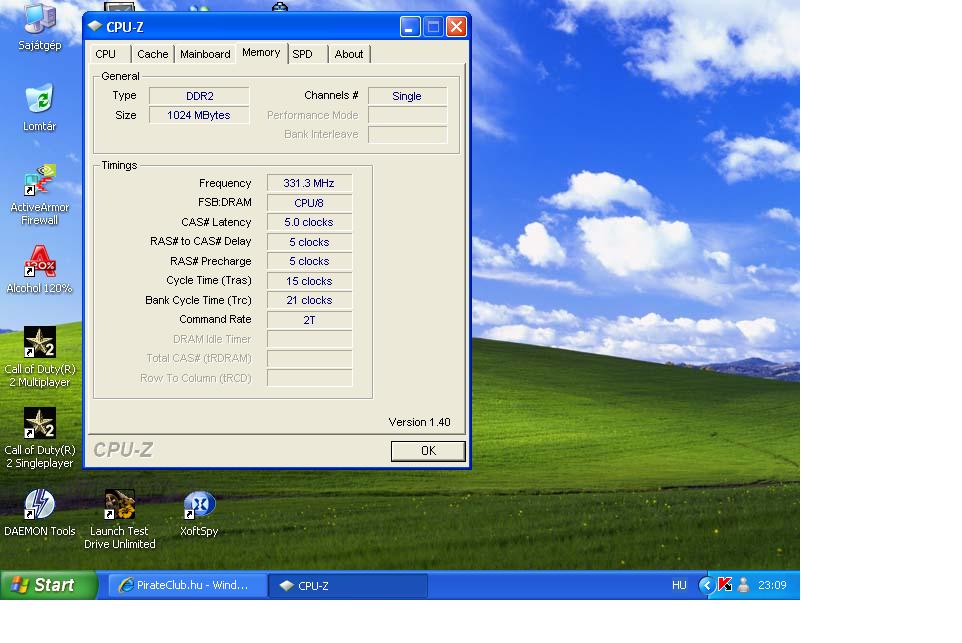
Task: Click the empty Bank Interleave field
Action: (x=407, y=134)
